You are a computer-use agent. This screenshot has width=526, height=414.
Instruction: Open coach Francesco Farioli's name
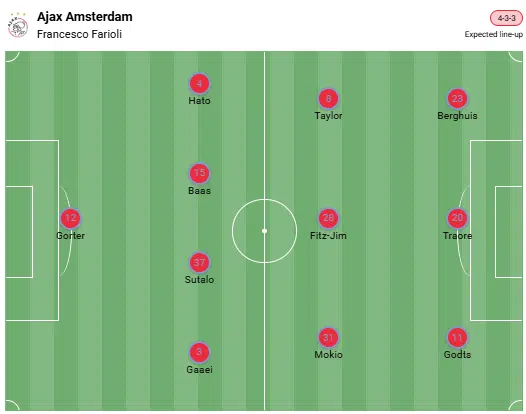(x=79, y=34)
